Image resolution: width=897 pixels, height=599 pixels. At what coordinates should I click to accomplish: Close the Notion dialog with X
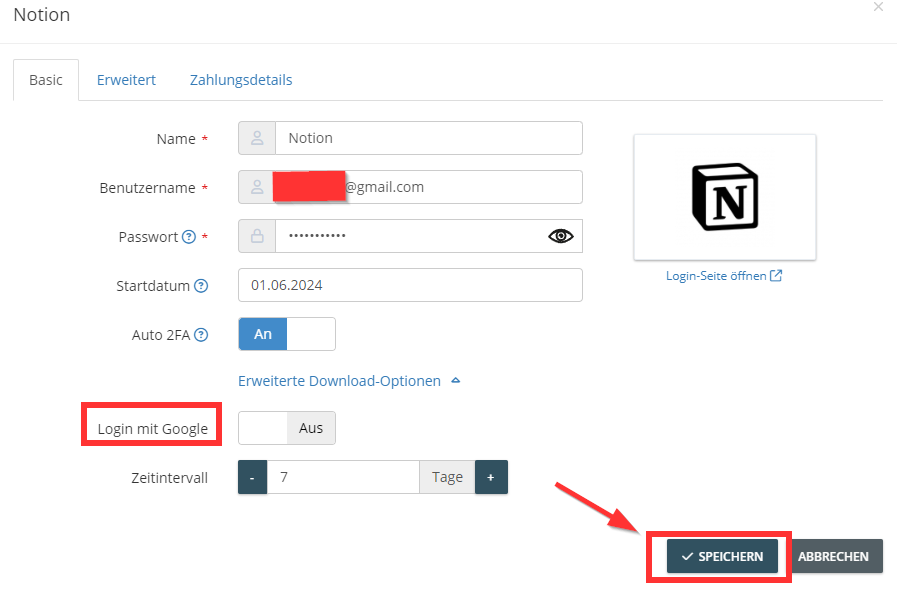point(878,7)
